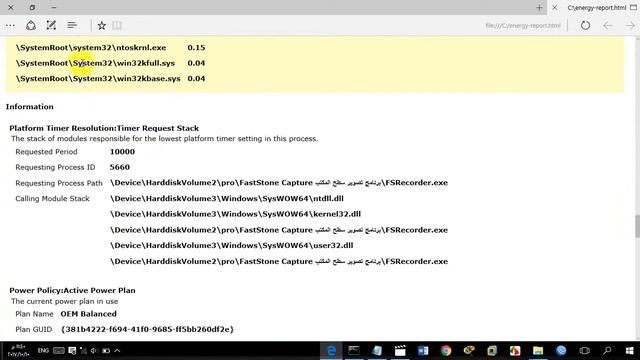
Task: Open the gold keys app on taskbar
Action: pyautogui.click(x=469, y=351)
